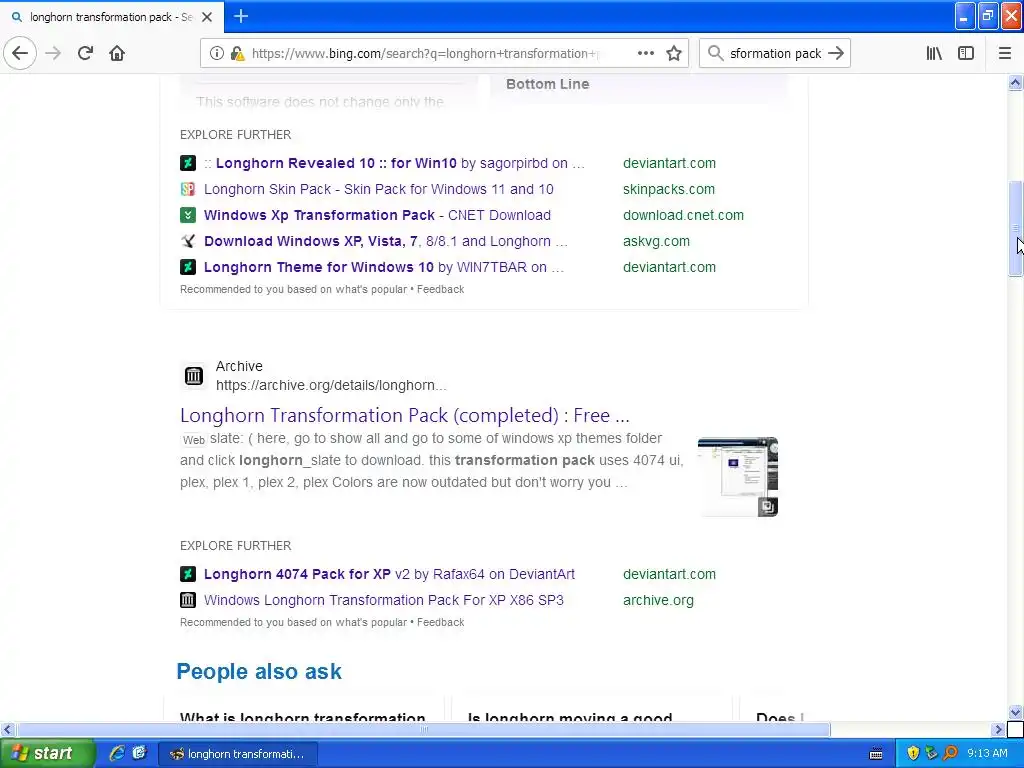Open the Library icon
The width and height of the screenshot is (1024, 768).
tap(934, 54)
